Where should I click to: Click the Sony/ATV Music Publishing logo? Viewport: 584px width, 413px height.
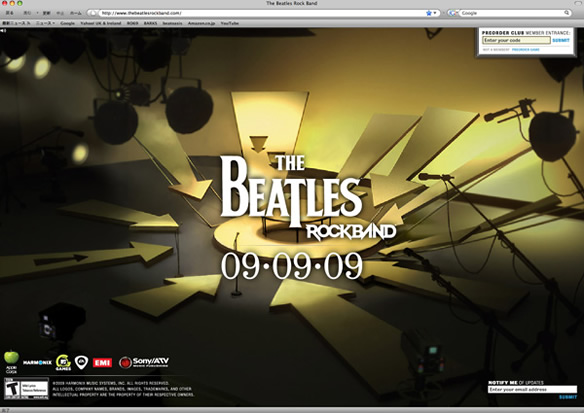(x=144, y=362)
